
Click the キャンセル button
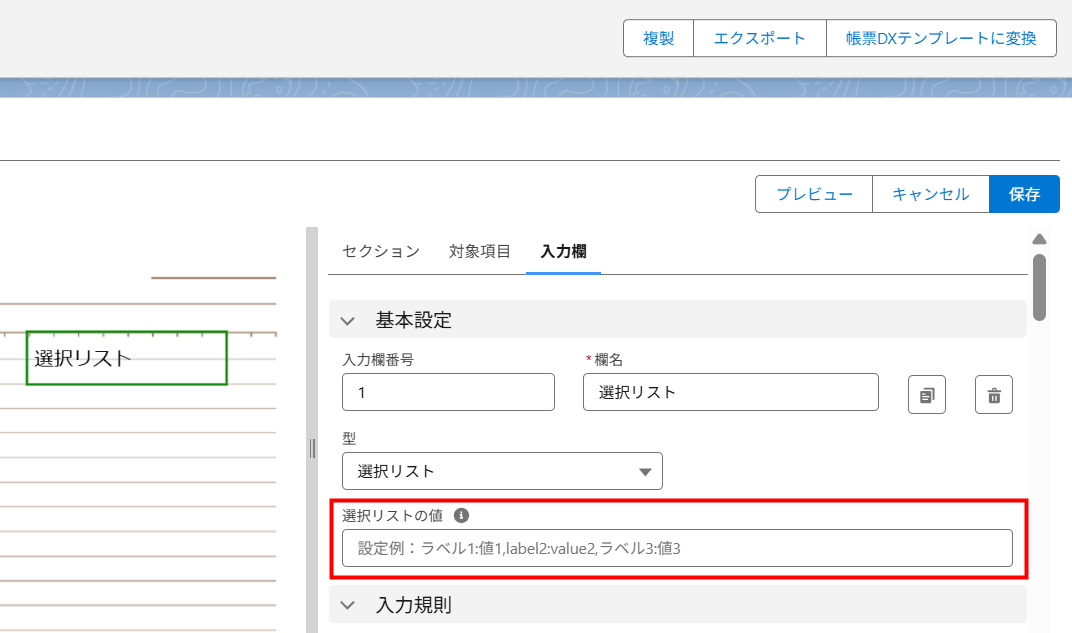pyautogui.click(x=930, y=193)
